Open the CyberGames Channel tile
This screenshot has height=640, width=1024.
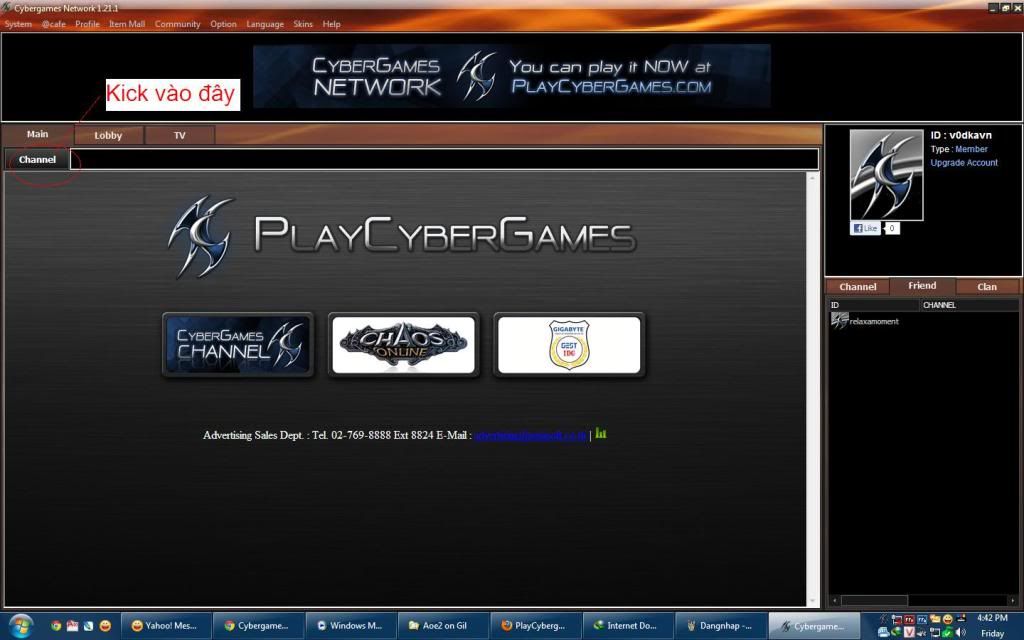(x=238, y=345)
